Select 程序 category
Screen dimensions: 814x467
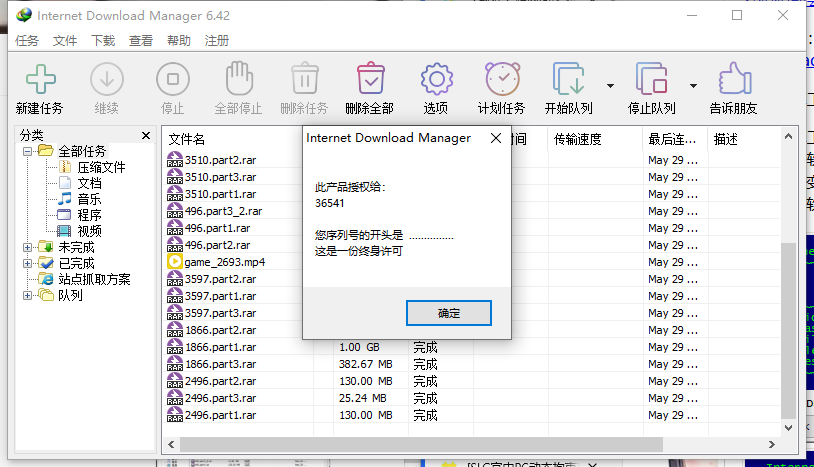tap(89, 215)
